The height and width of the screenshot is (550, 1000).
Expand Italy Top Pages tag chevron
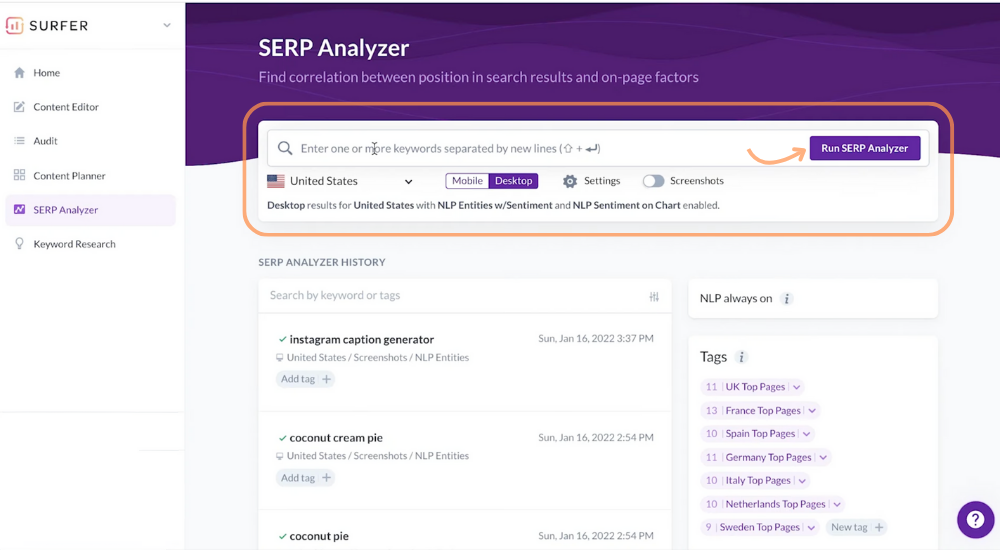coord(802,481)
